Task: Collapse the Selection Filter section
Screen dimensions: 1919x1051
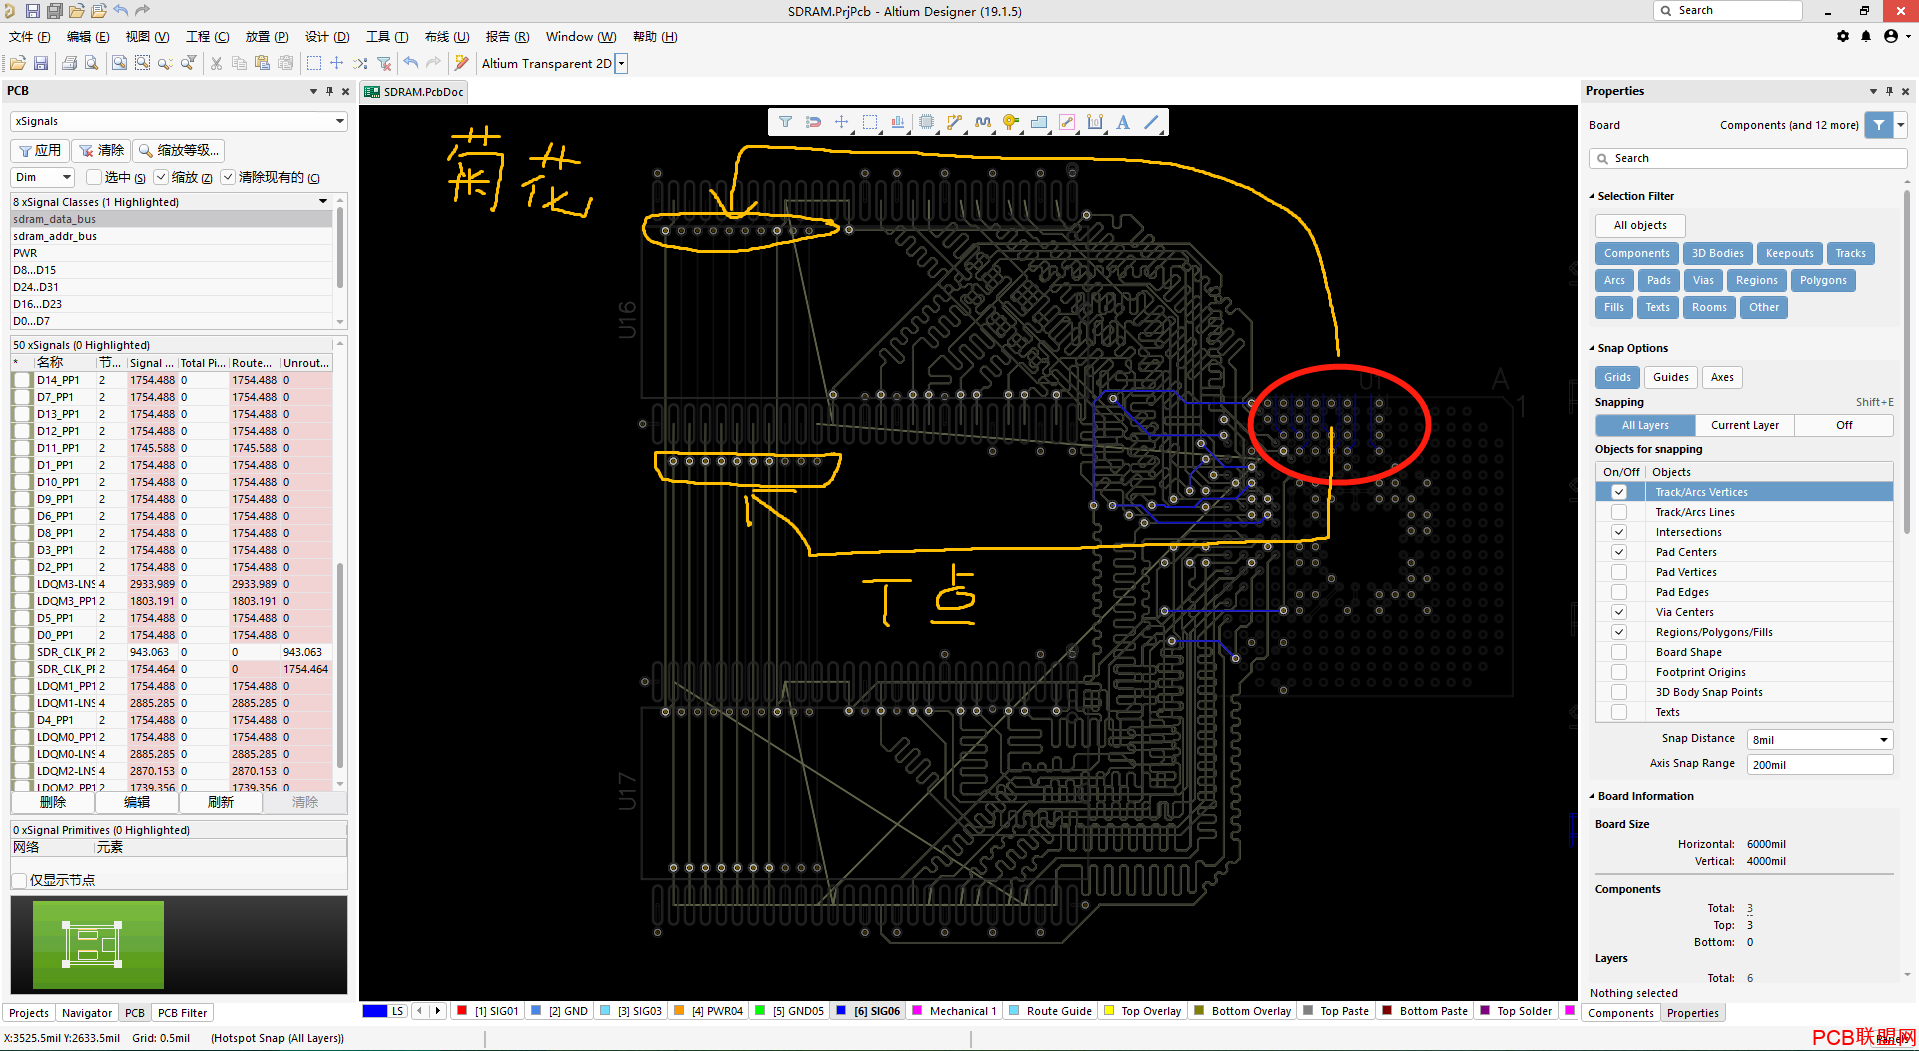Action: 1592,196
